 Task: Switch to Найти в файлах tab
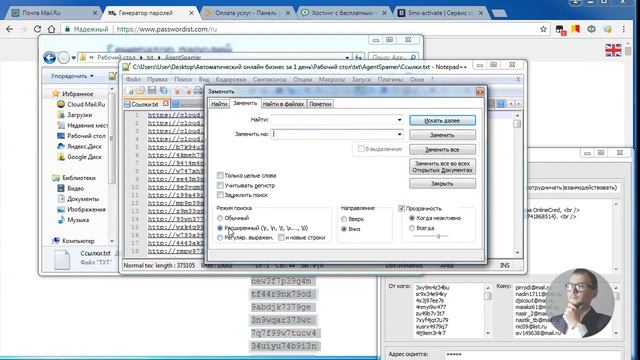[283, 104]
